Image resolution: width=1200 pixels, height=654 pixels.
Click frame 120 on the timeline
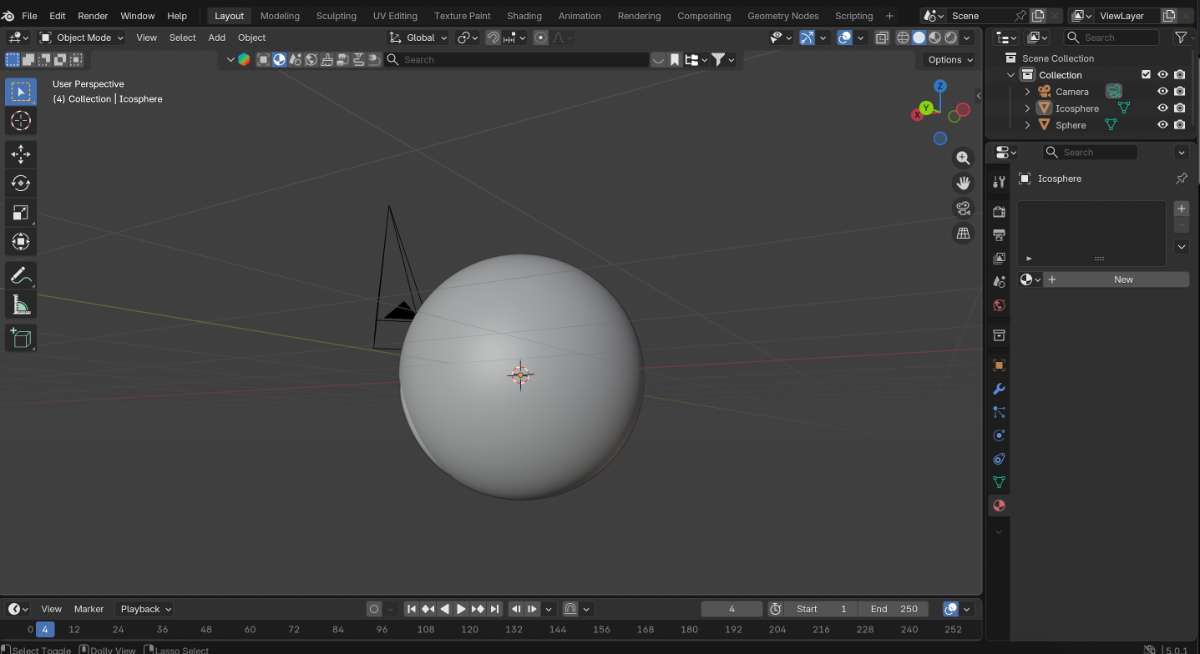tap(470, 630)
